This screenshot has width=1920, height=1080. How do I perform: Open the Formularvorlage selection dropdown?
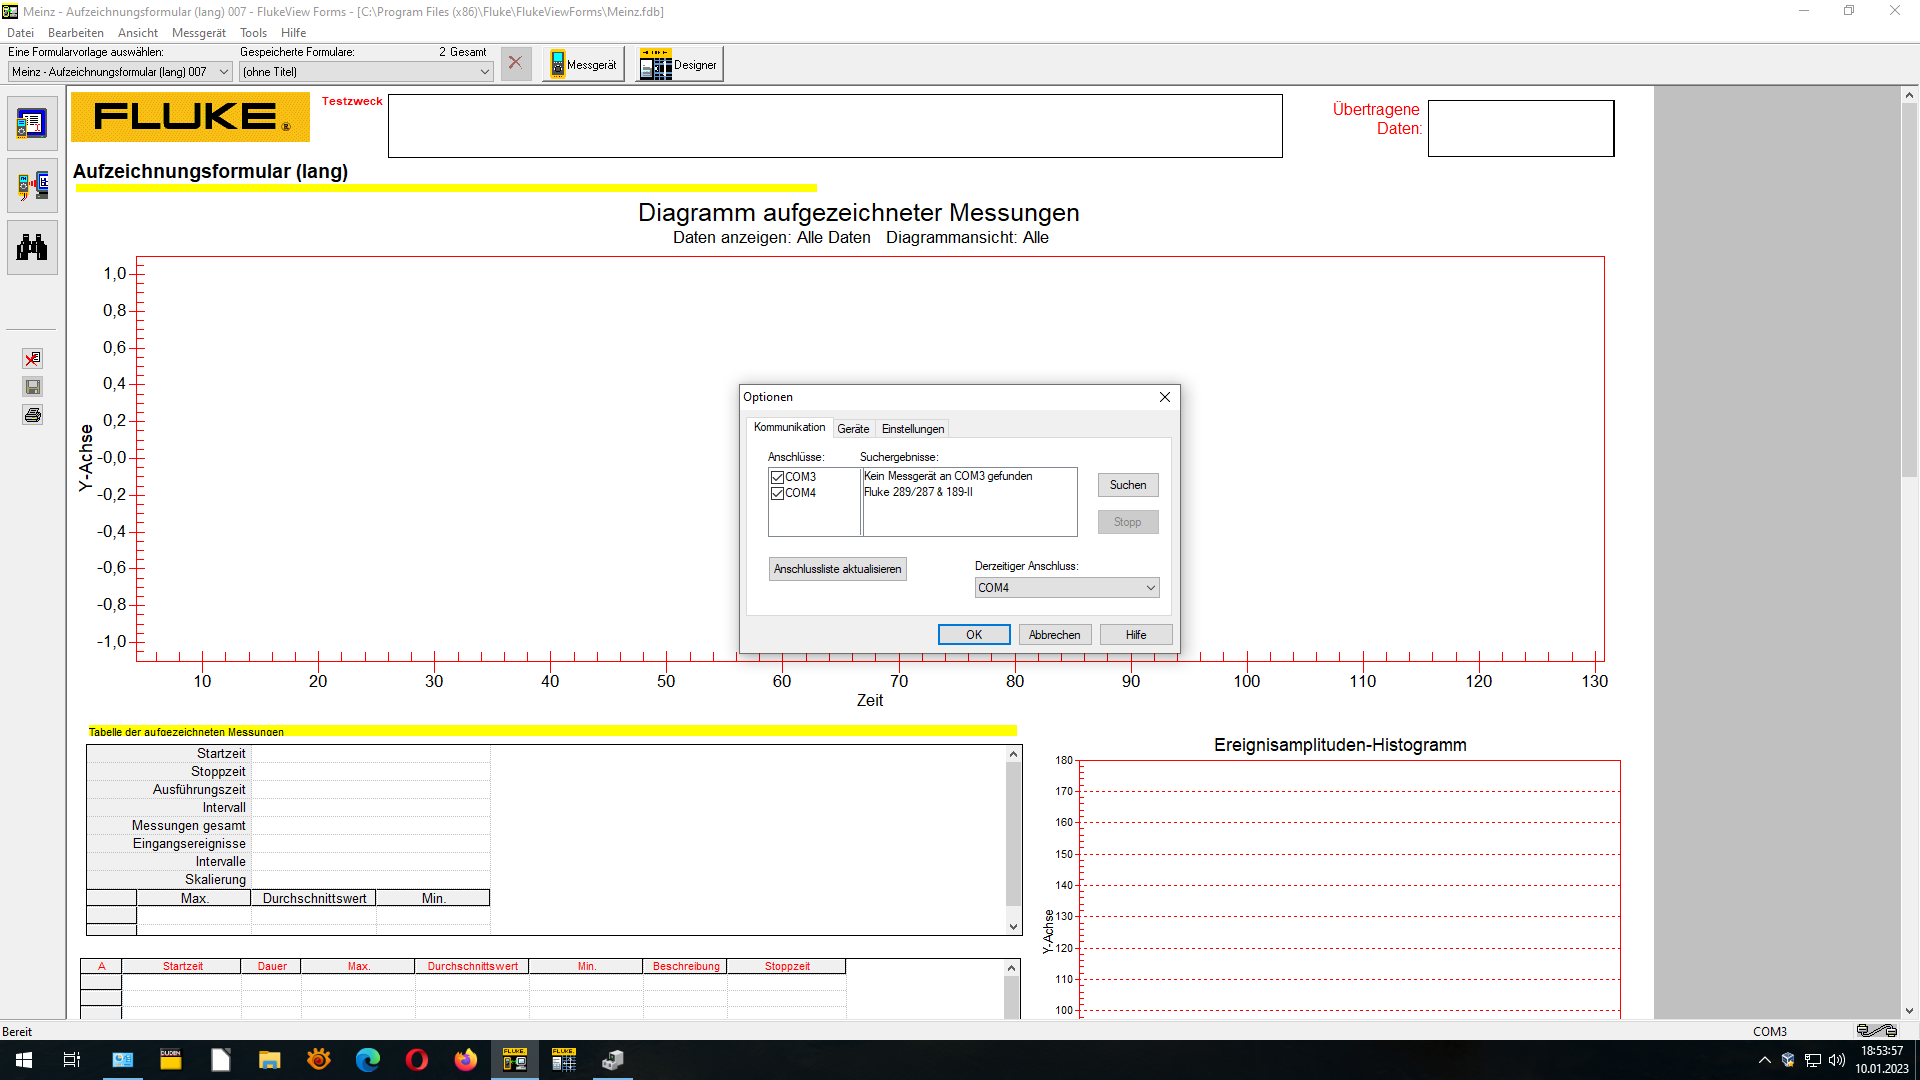tap(223, 72)
